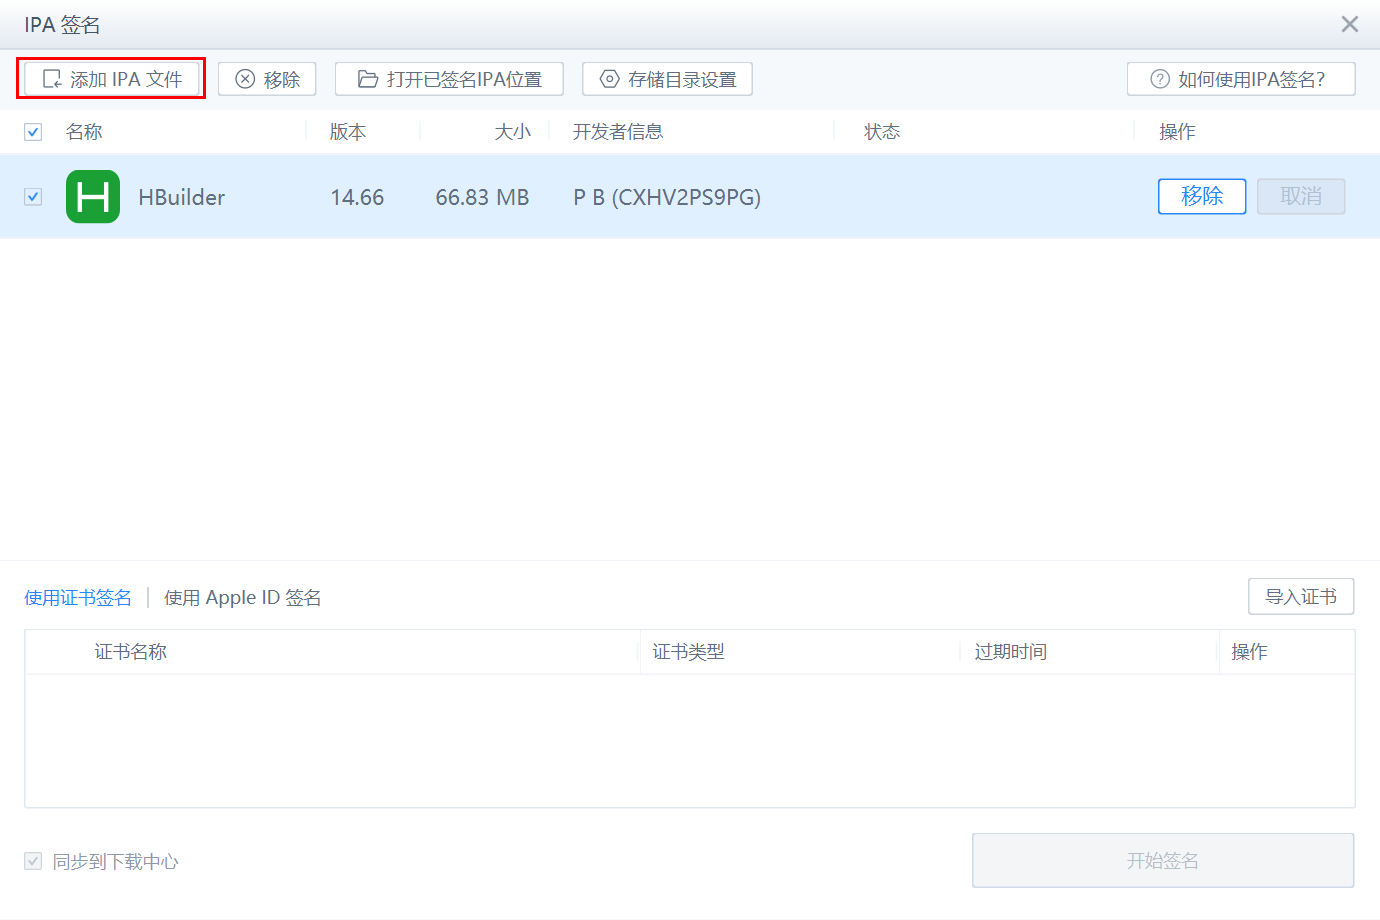
Task: Open the 如何使用IPA签名? help button
Action: click(1241, 79)
